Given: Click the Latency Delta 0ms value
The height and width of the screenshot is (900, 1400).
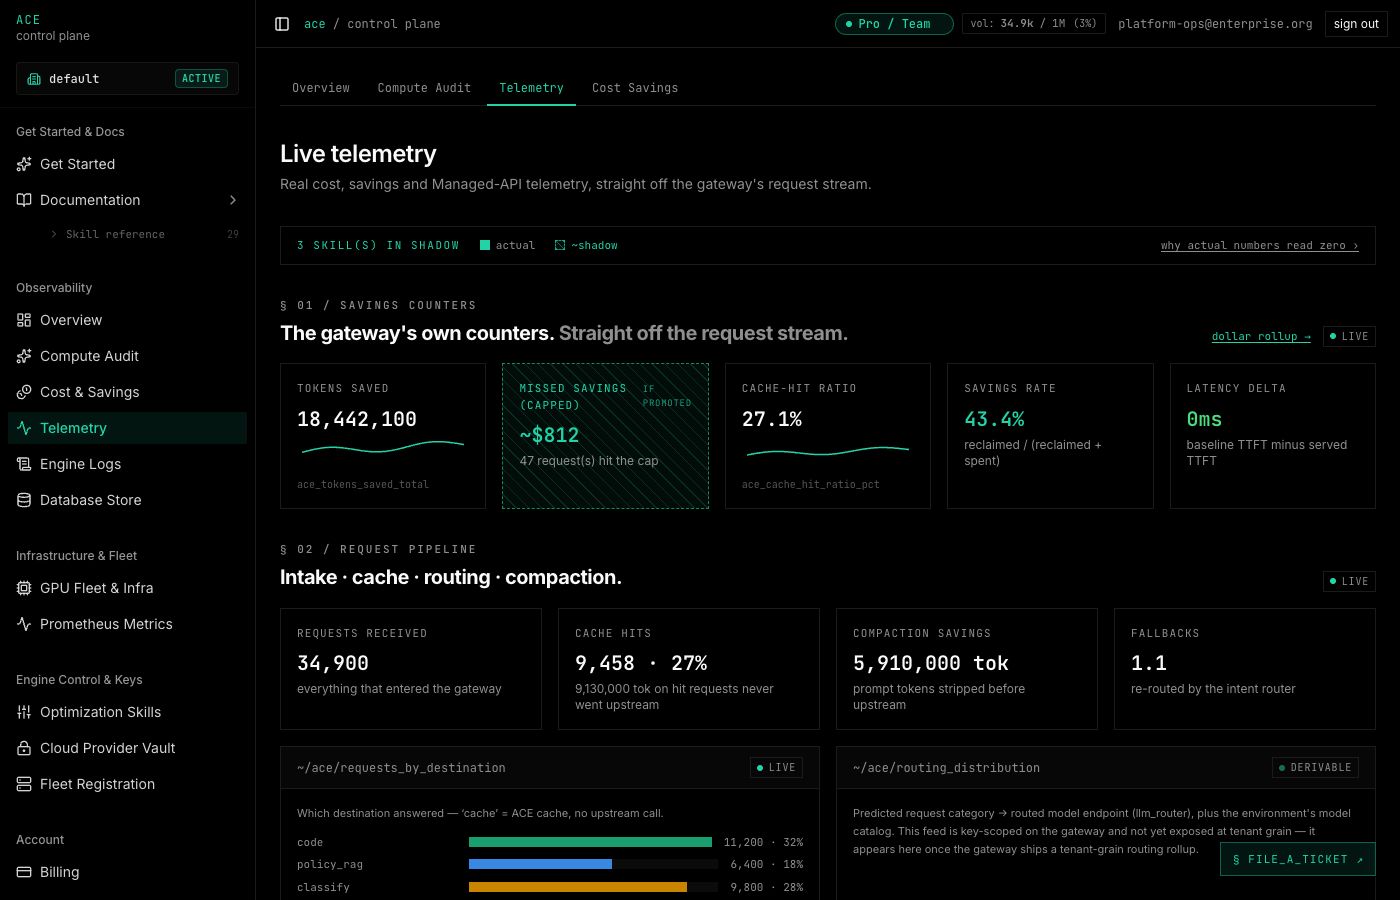Looking at the screenshot, I should (x=1204, y=419).
